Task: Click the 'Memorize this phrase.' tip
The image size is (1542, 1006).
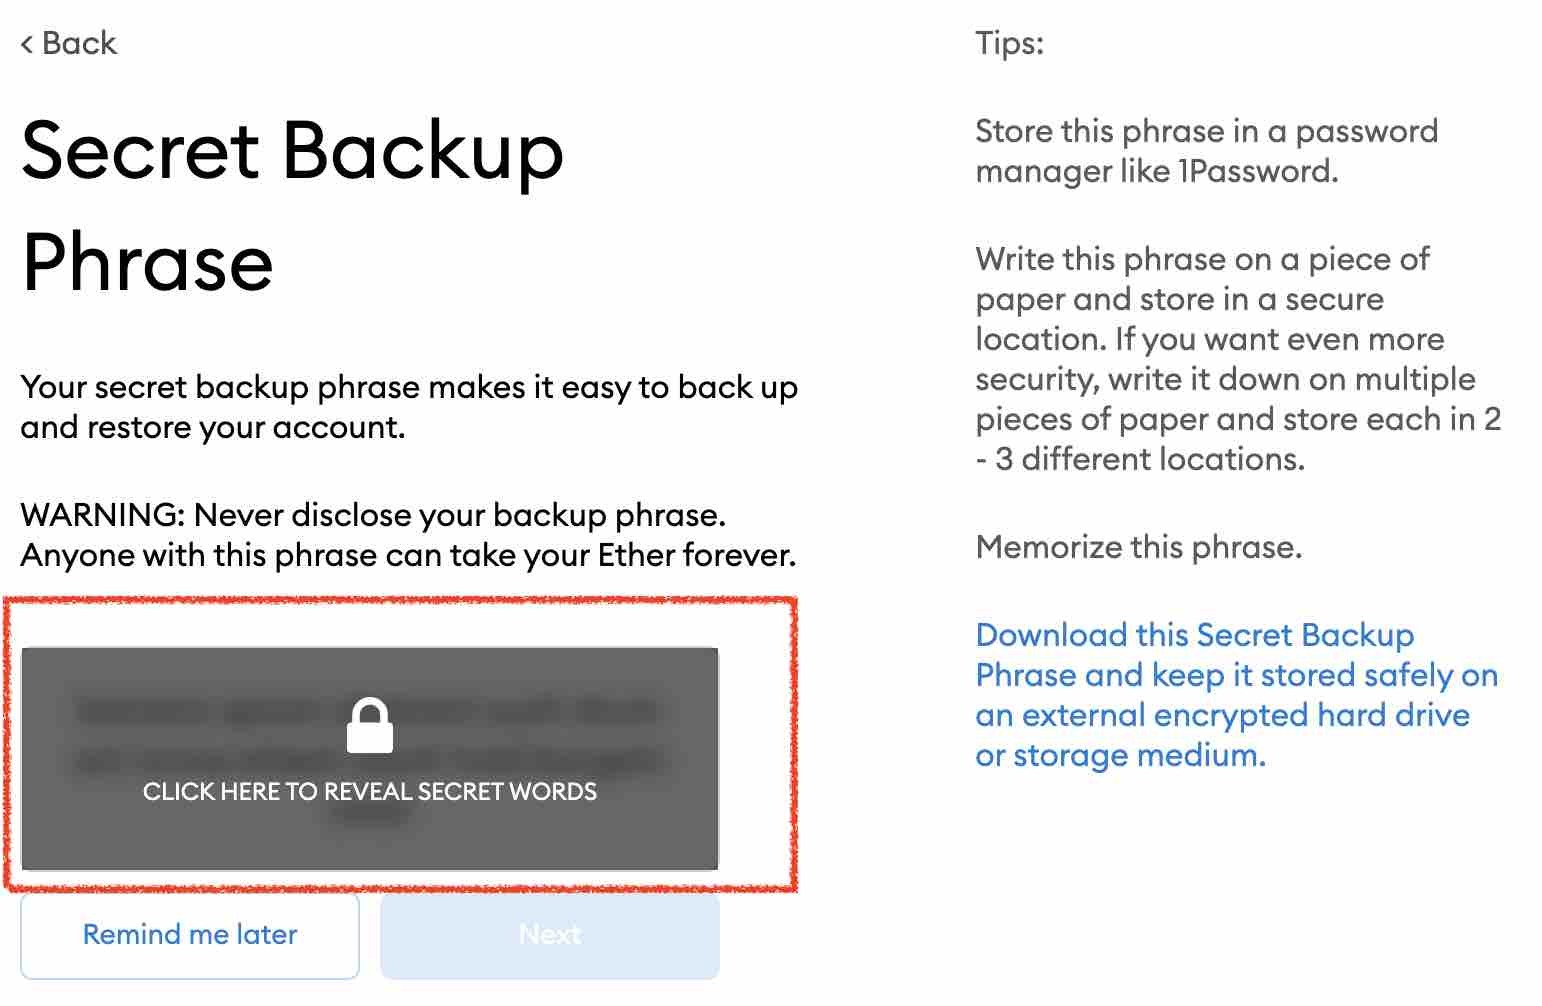Action: [x=1138, y=547]
